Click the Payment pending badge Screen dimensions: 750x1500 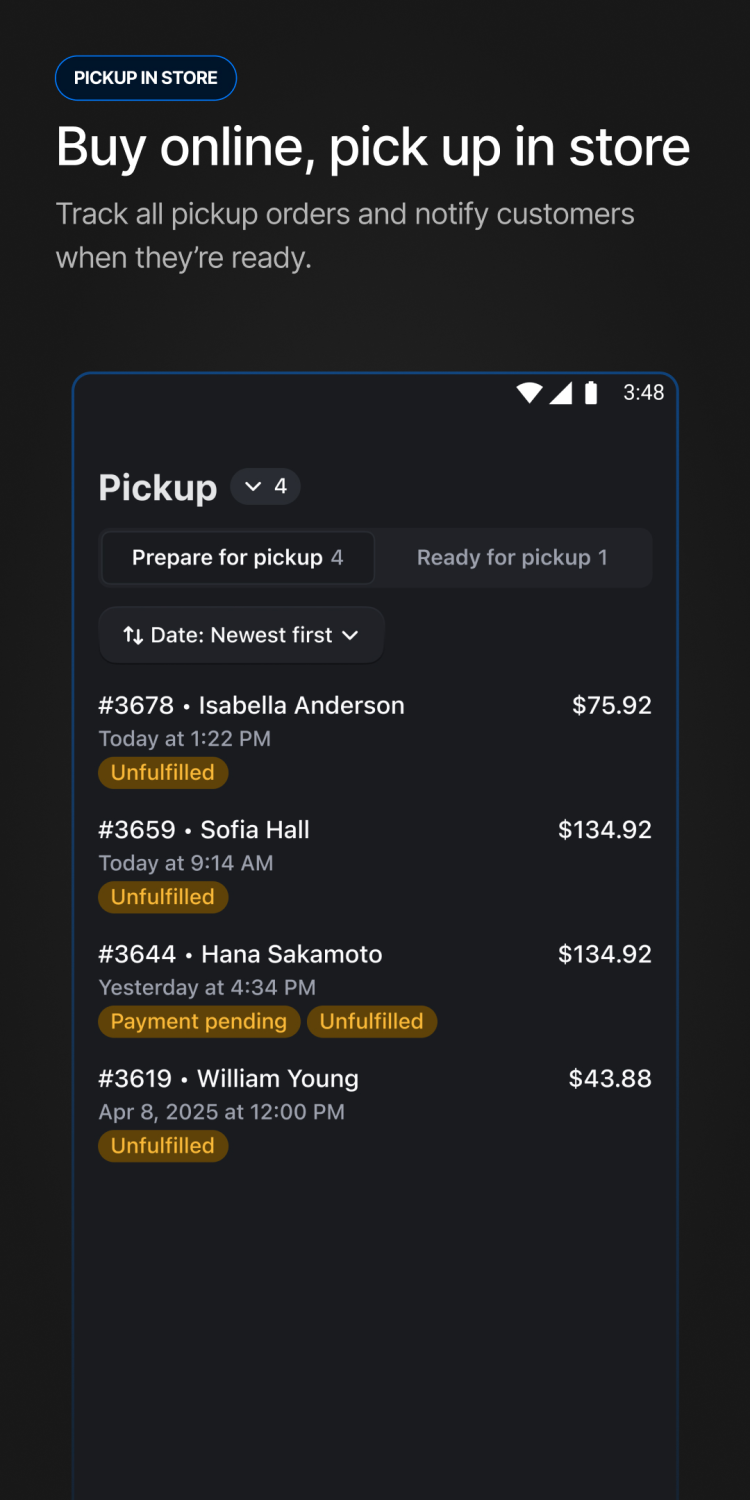(x=199, y=1021)
